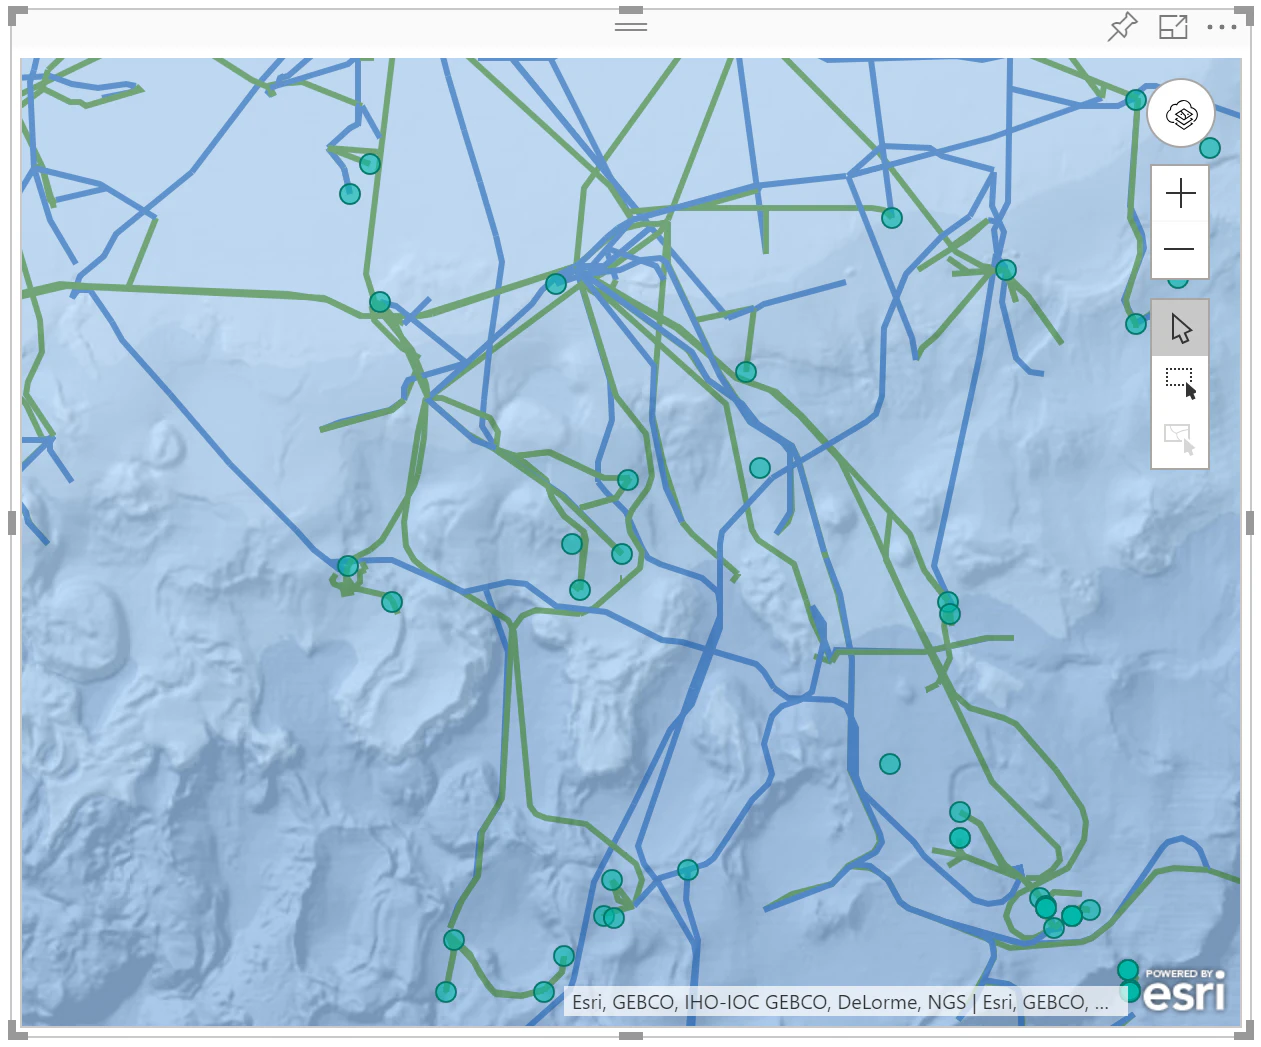Pin this map visual to a dashboard
Screen dimensions: 1261x1047
coord(1123,27)
